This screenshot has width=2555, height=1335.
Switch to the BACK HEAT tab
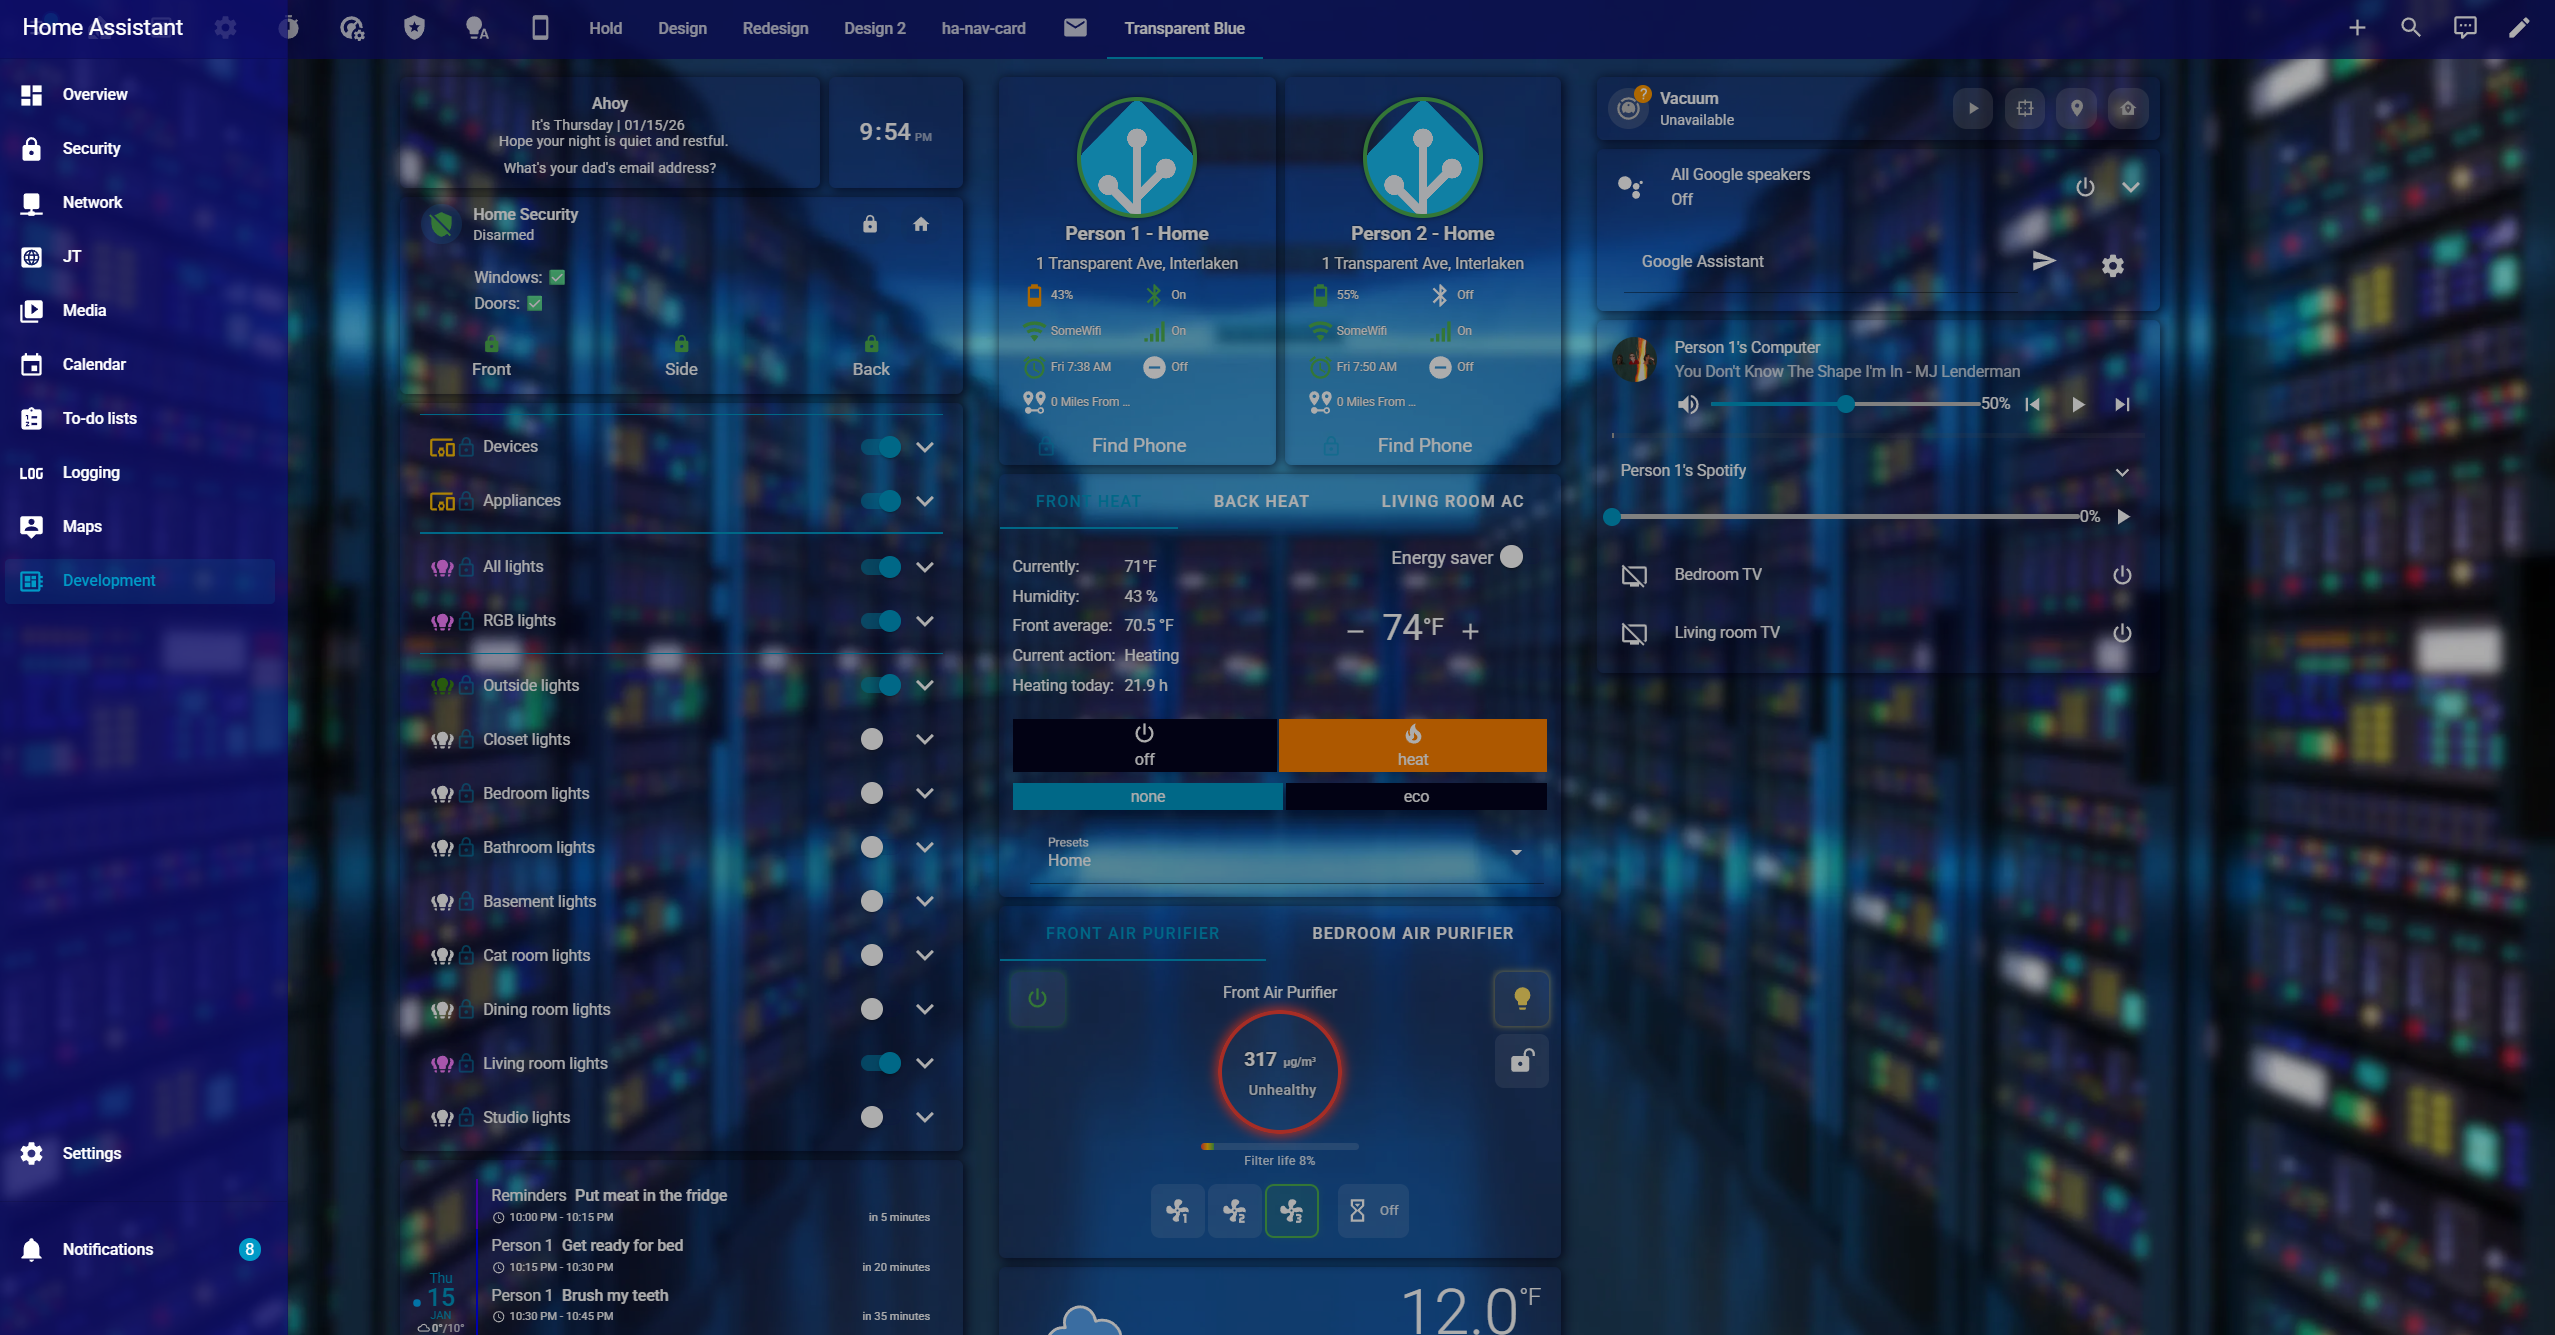point(1261,501)
